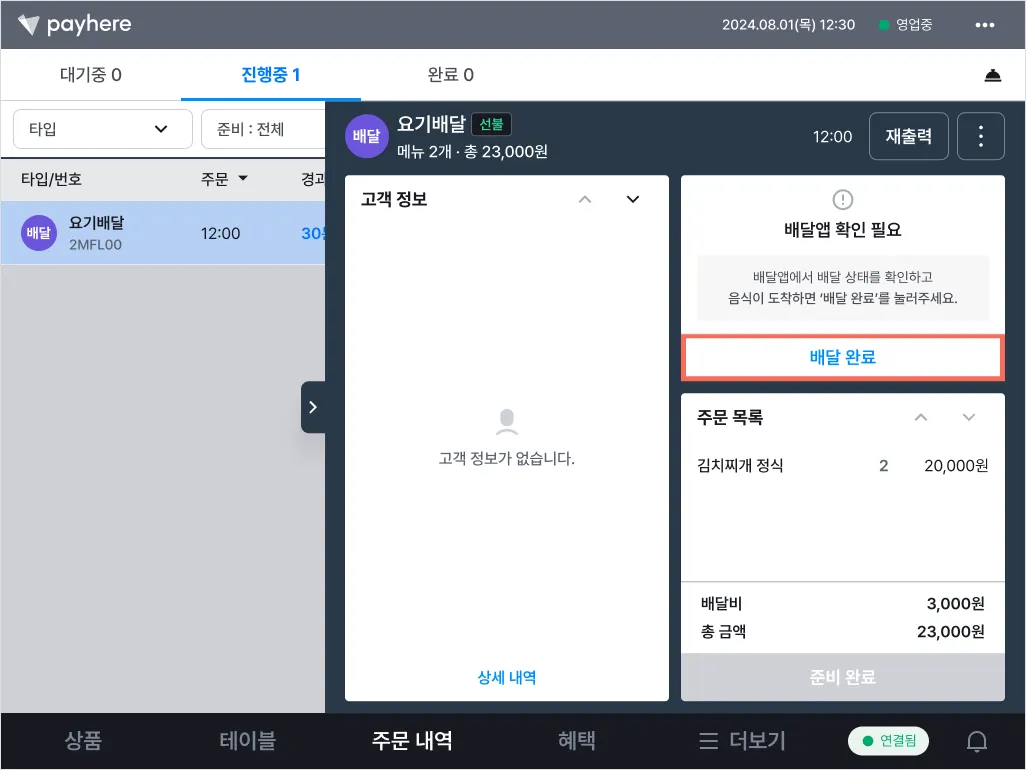Click the 연결됨 connection status pill
The width and height of the screenshot is (1026, 770).
coord(888,741)
